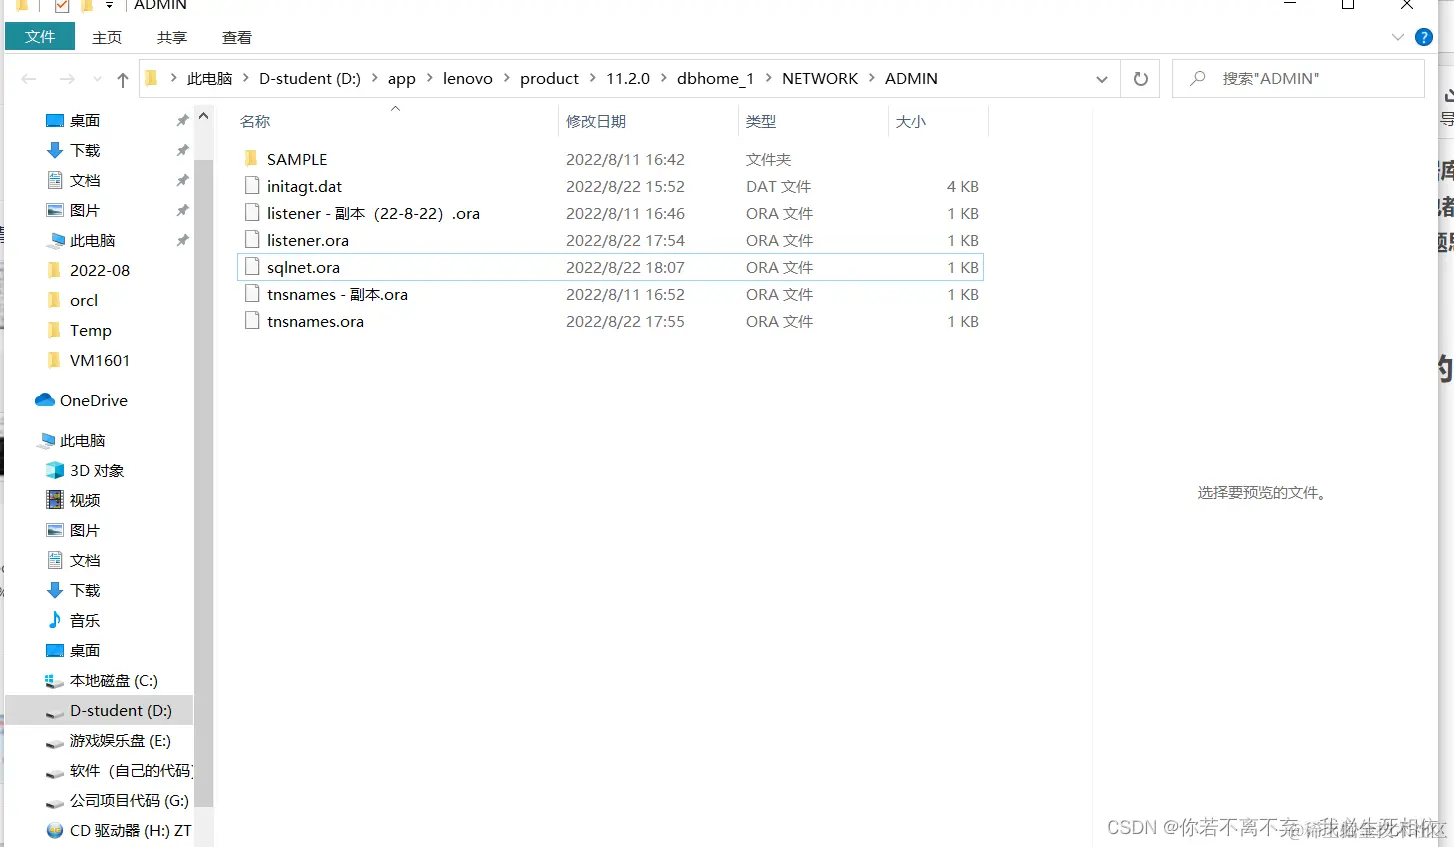
Task: Select the initagt.dat file icon
Action: 252,186
